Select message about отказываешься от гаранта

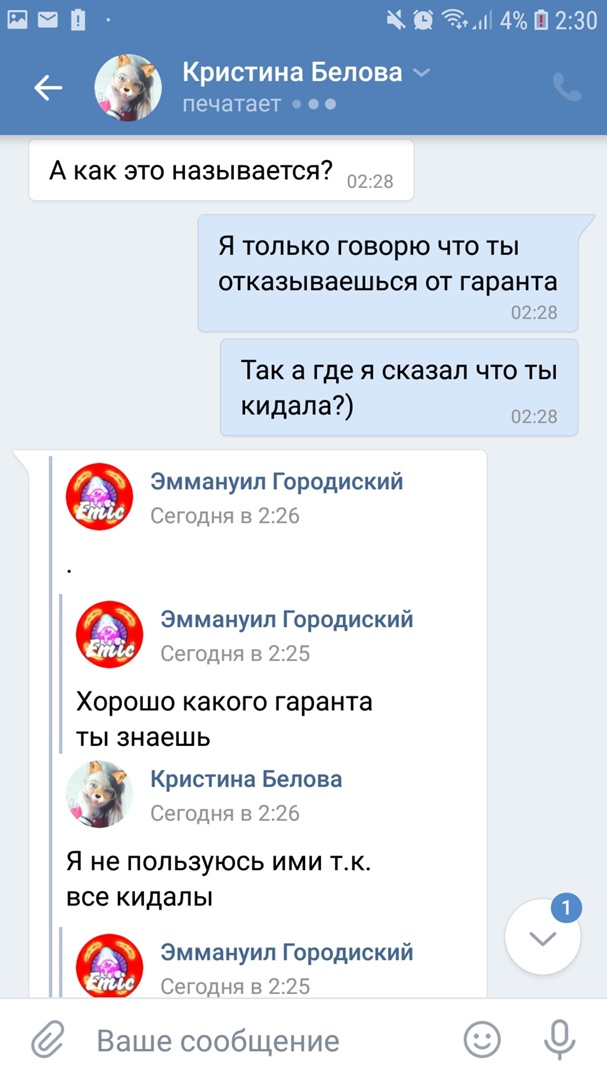pos(388,273)
